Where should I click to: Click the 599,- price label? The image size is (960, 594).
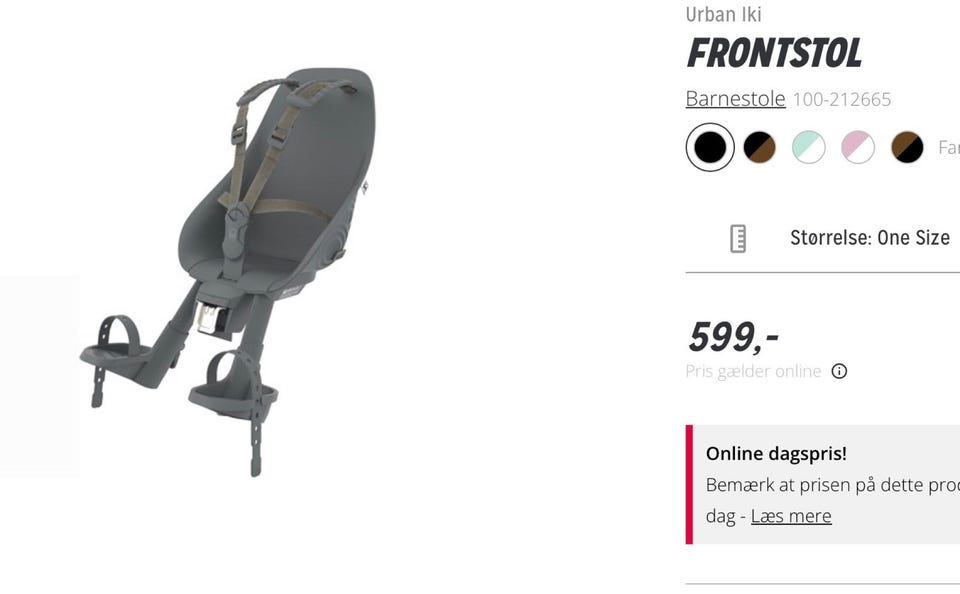pyautogui.click(x=733, y=337)
